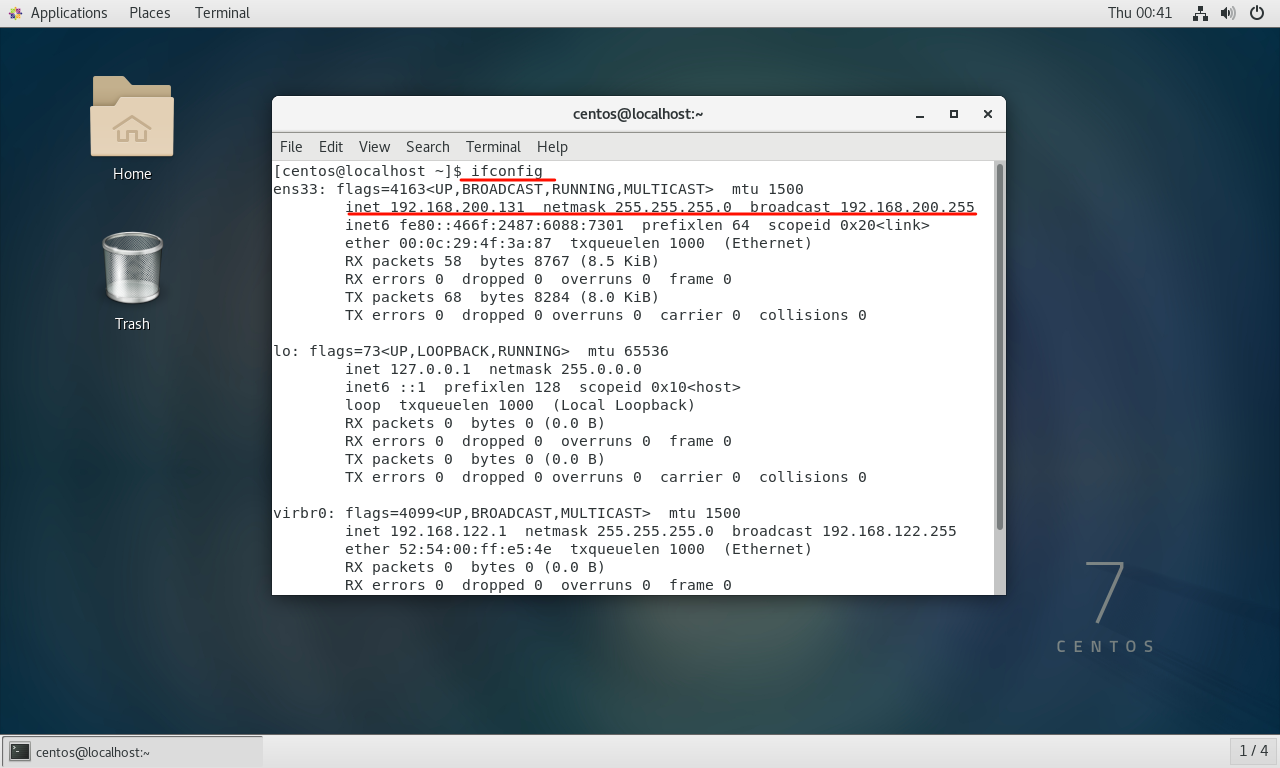Click the Trash label on desktop

coord(132,324)
